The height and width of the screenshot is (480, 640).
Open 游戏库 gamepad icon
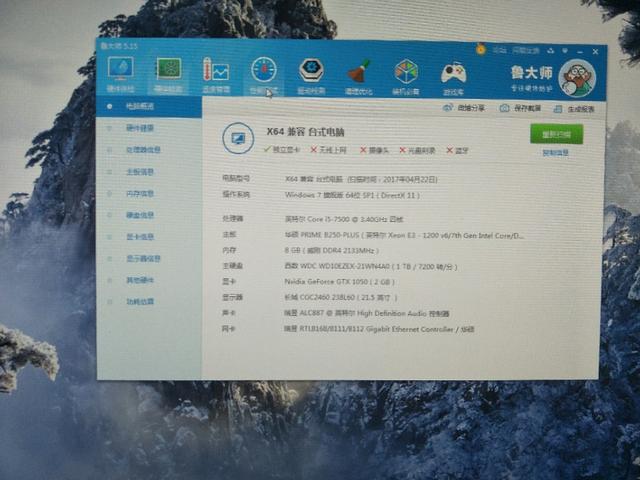453,73
